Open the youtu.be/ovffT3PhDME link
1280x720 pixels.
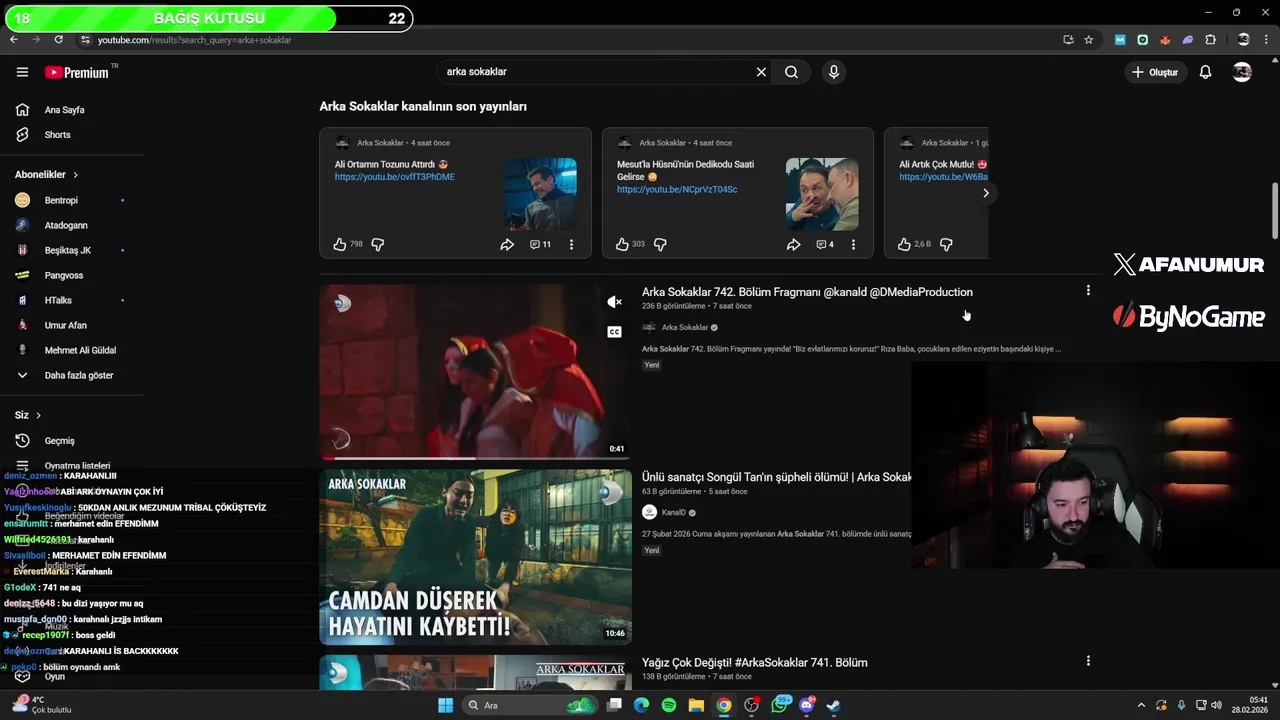pos(394,177)
